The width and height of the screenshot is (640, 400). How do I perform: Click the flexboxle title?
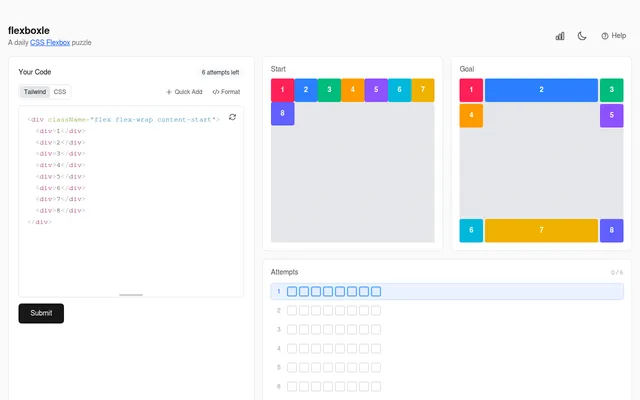29,31
